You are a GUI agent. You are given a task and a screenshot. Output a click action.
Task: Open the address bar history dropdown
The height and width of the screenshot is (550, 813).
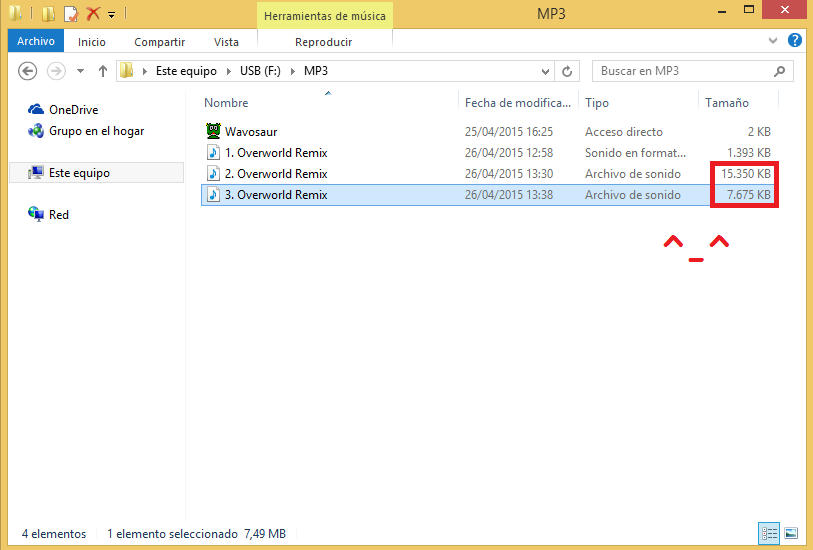pos(545,71)
